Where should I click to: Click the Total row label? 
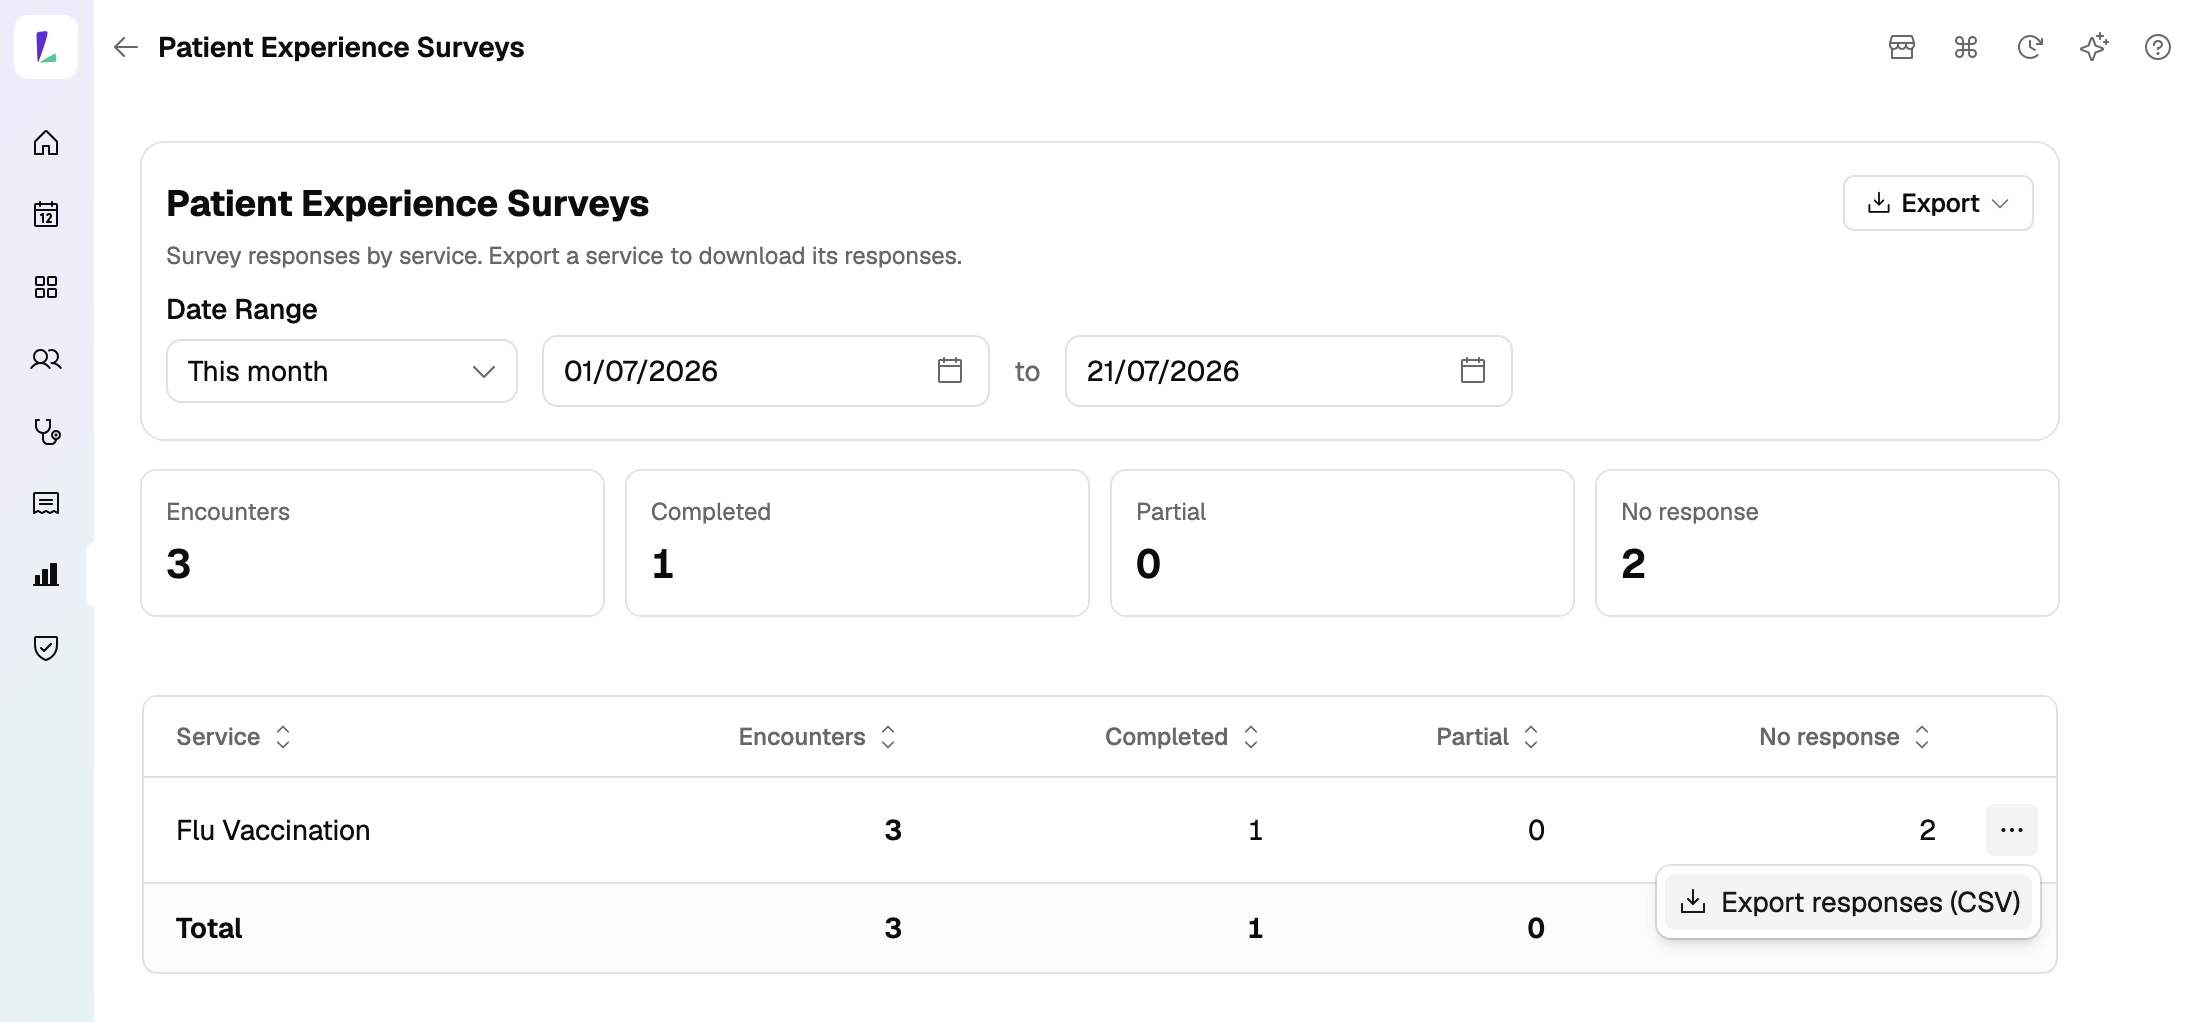pyautogui.click(x=209, y=928)
